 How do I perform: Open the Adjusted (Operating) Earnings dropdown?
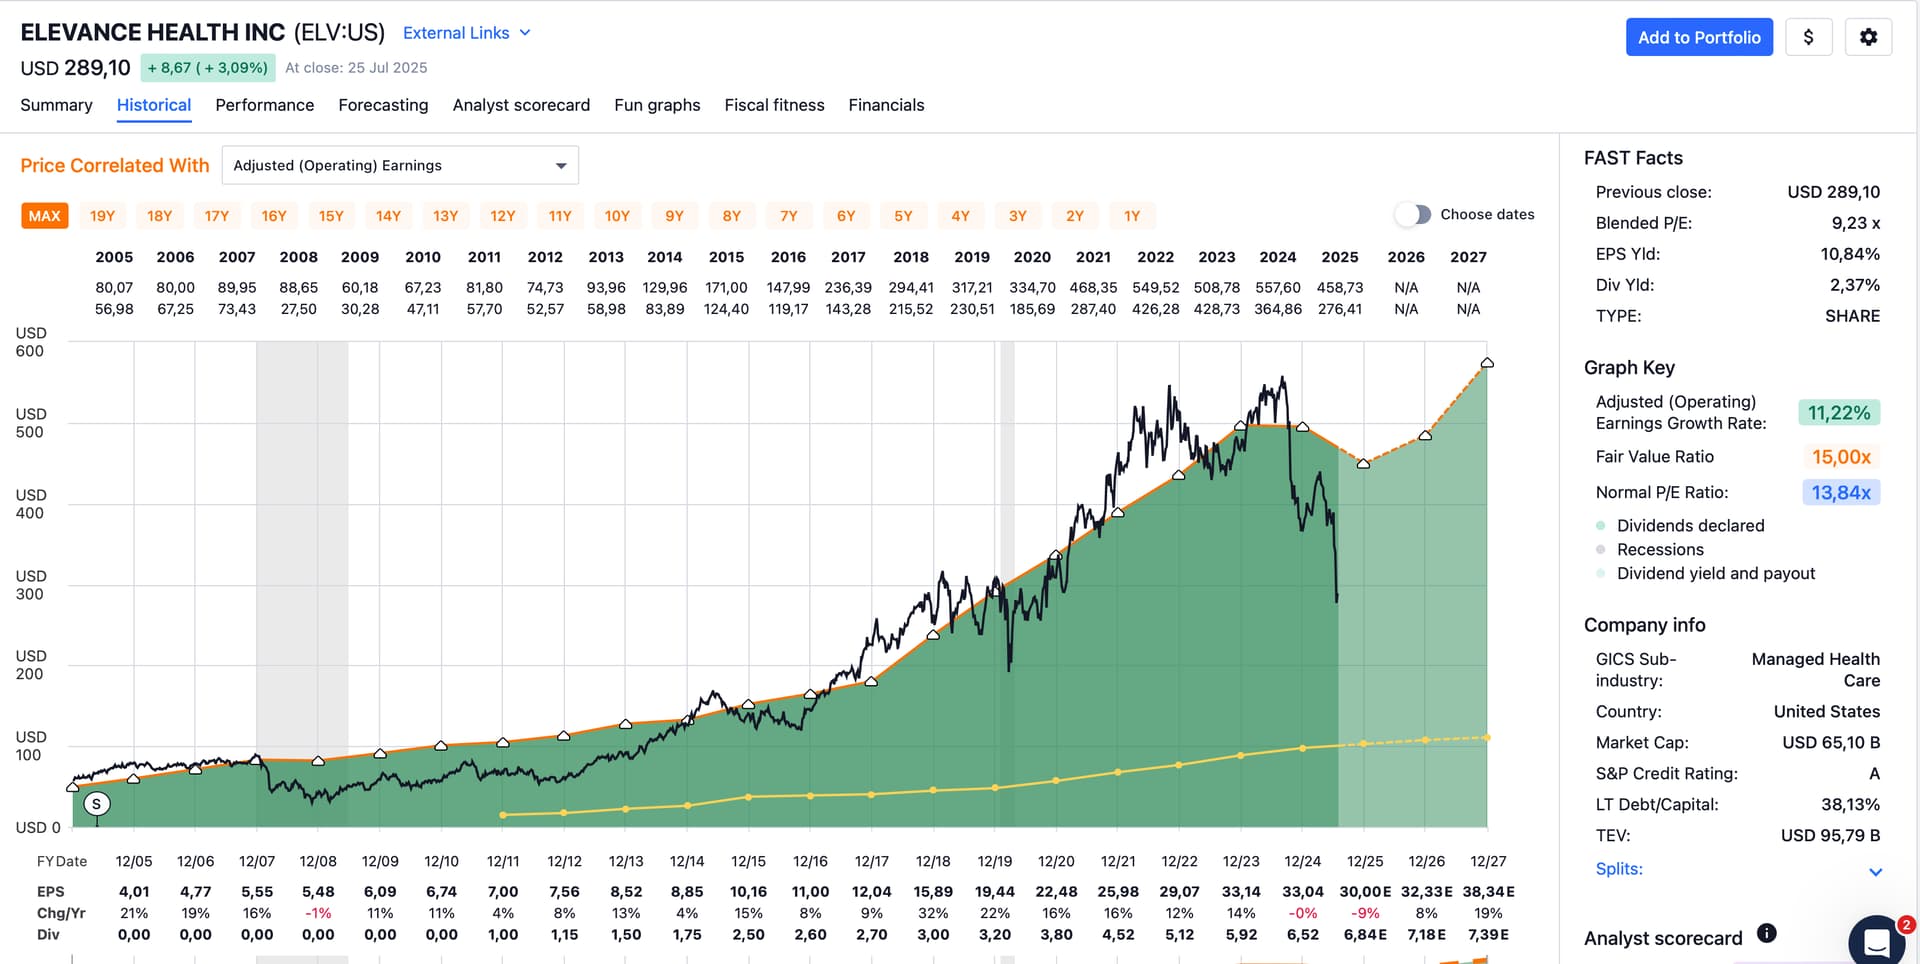click(400, 166)
